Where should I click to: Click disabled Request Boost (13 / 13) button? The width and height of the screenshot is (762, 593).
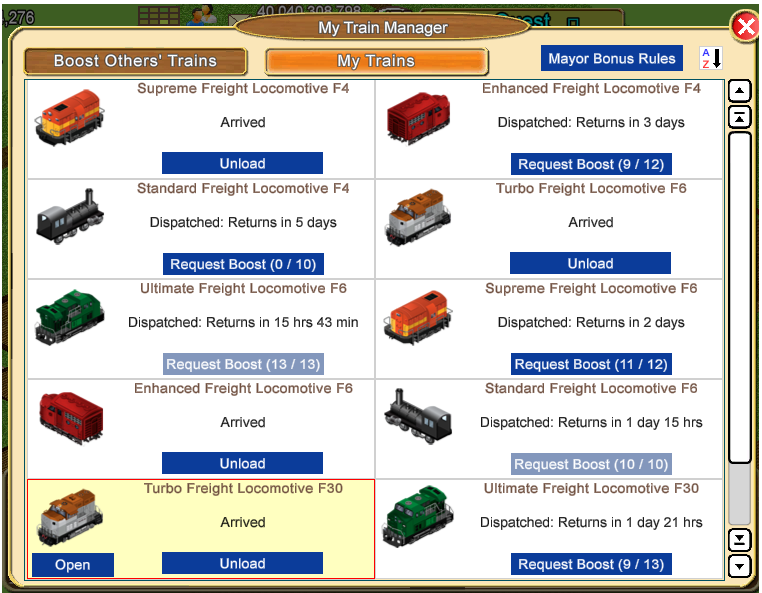pyautogui.click(x=243, y=364)
